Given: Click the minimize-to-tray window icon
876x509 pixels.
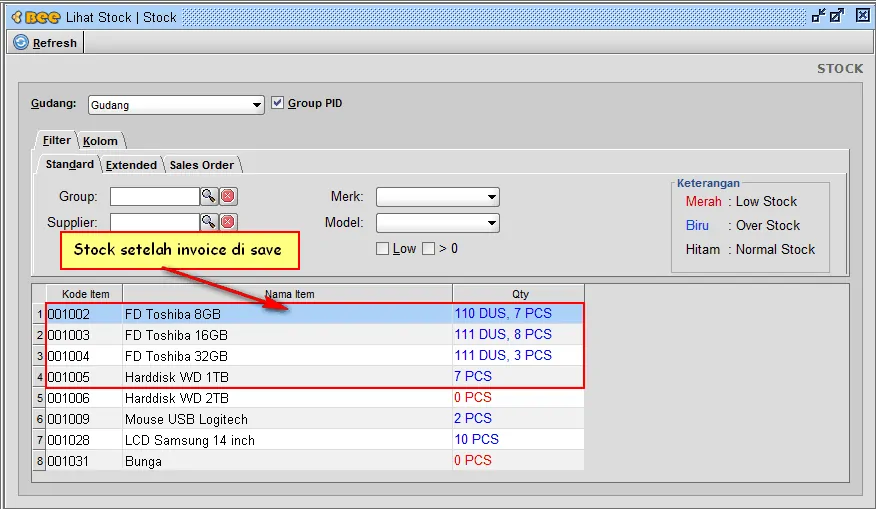Looking at the screenshot, I should (x=818, y=16).
